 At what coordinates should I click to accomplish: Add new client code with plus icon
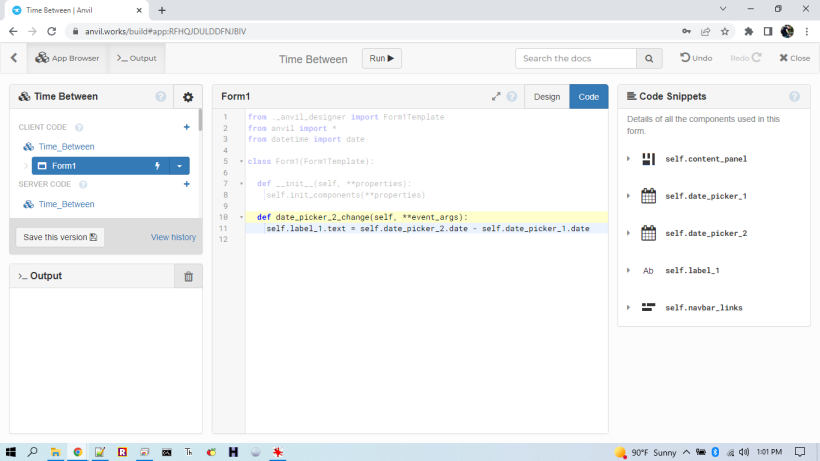[x=186, y=127]
